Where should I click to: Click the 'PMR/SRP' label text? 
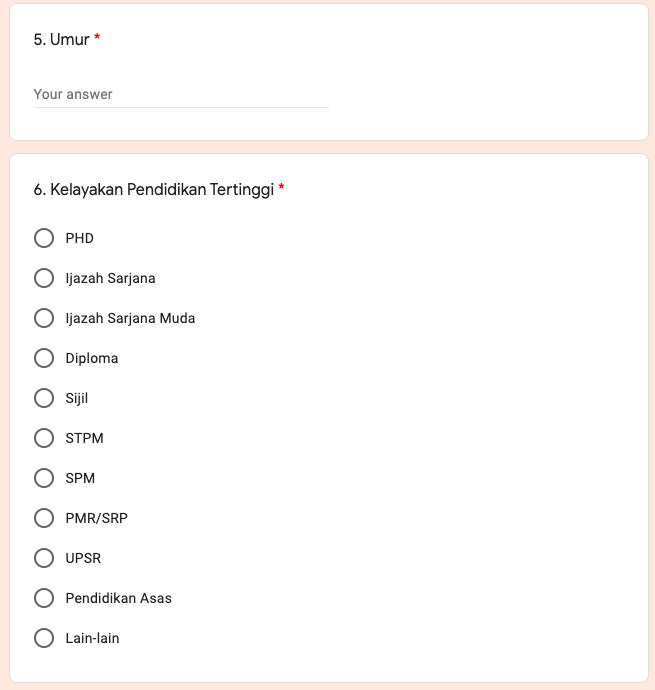point(96,518)
